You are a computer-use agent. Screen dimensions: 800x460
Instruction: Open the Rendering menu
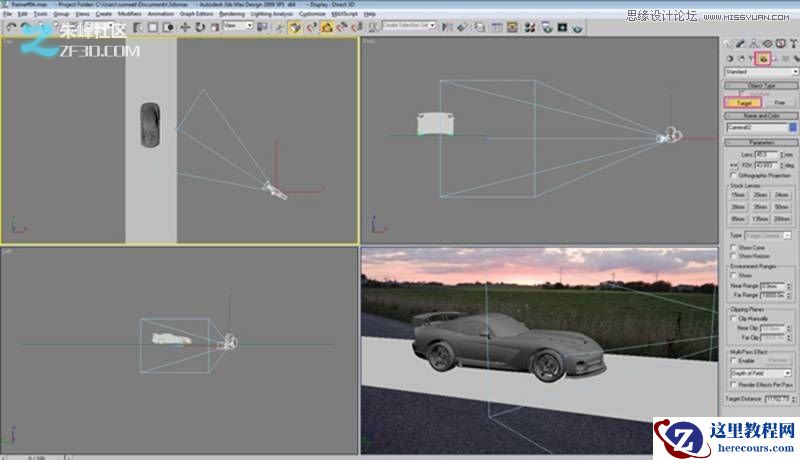click(232, 14)
